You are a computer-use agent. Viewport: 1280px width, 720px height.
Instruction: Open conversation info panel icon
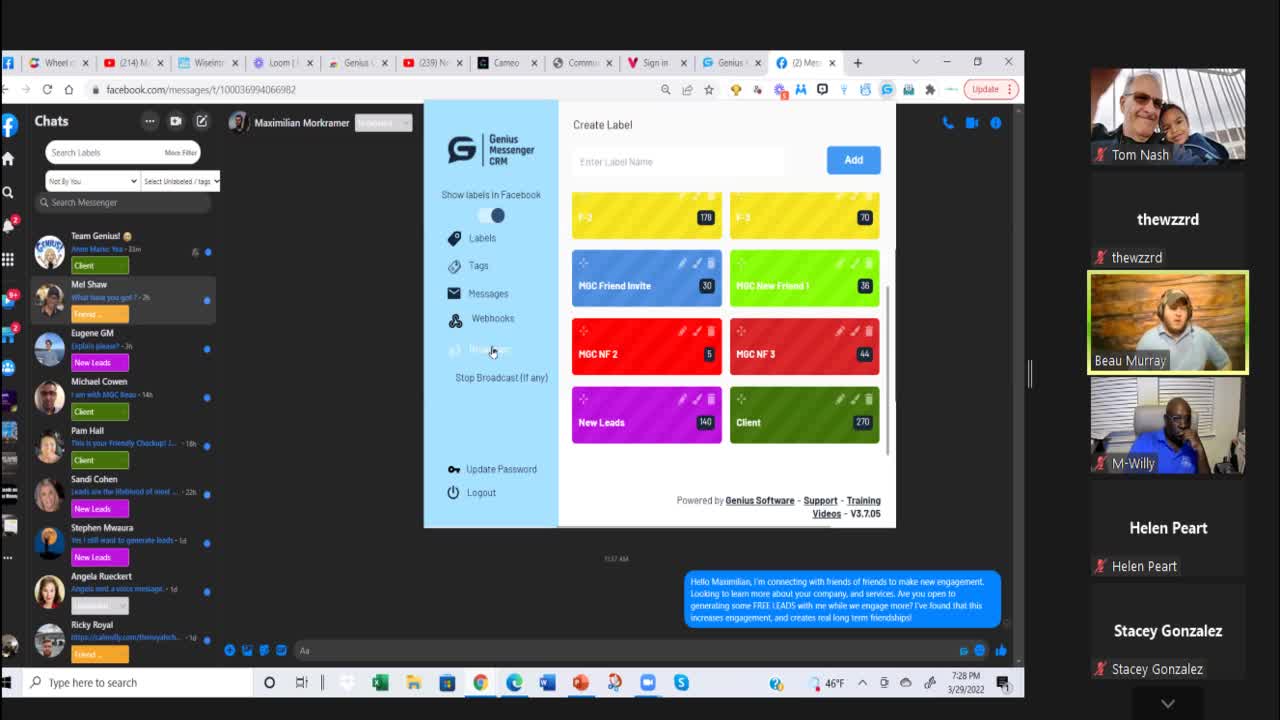[995, 123]
